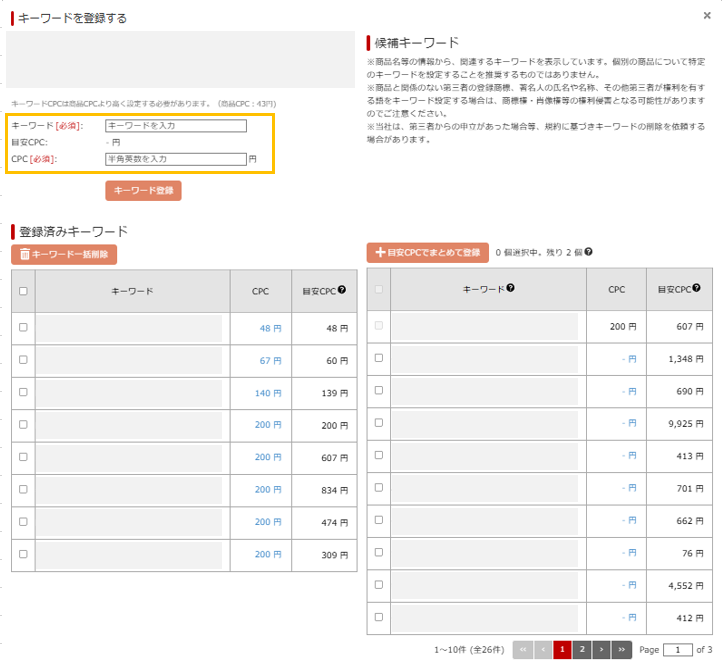Focus the キーワードを入力 text field
The width and height of the screenshot is (722, 668).
tap(175, 126)
